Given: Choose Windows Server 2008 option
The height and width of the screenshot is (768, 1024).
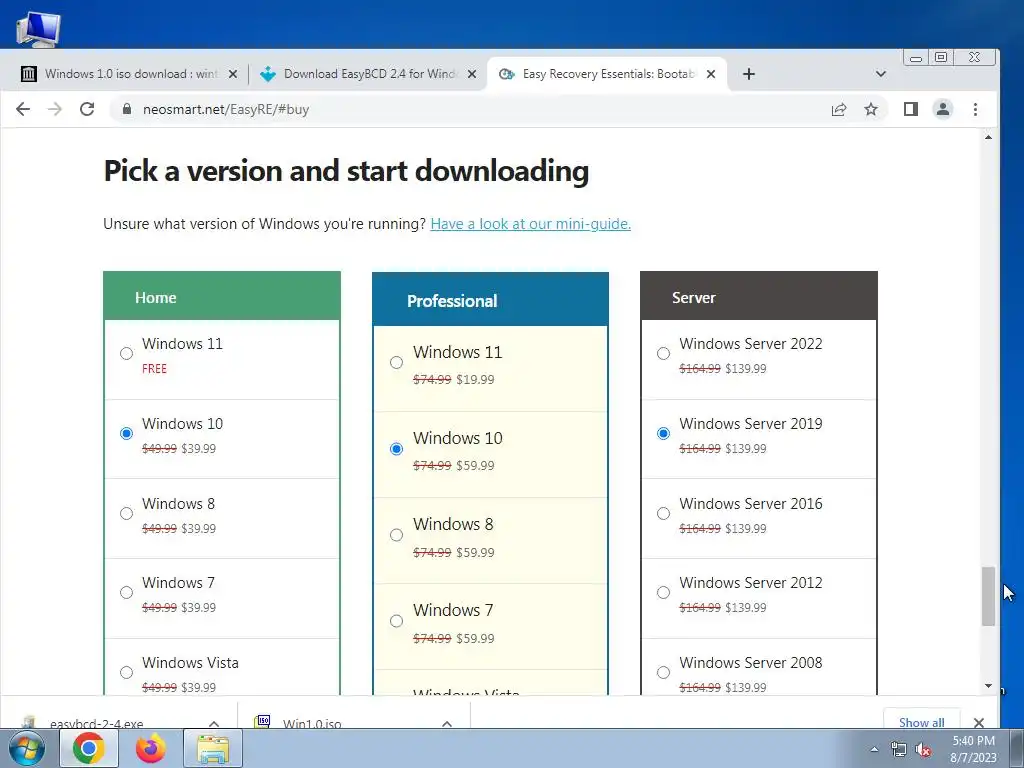Looking at the screenshot, I should pyautogui.click(x=664, y=673).
